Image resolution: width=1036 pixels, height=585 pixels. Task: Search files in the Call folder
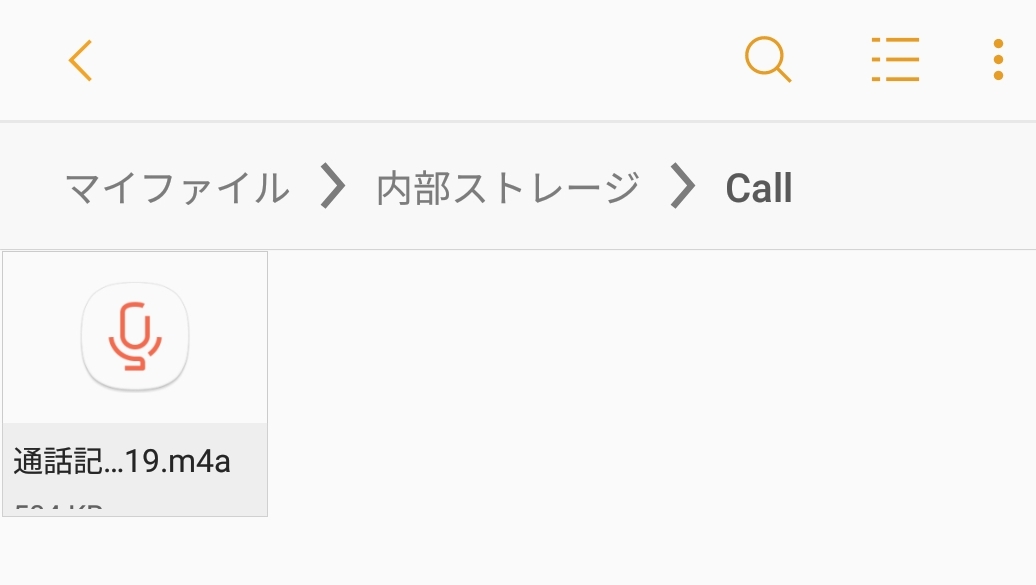click(x=768, y=59)
